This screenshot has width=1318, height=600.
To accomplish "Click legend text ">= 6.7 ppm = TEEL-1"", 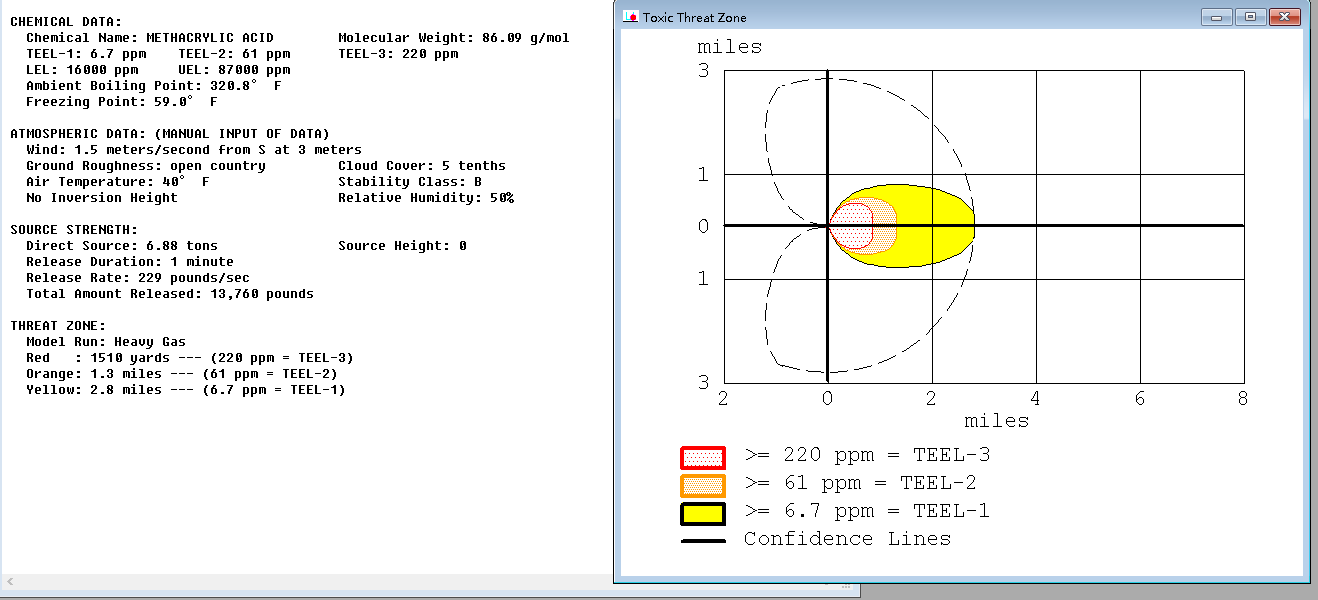I will coord(867,511).
